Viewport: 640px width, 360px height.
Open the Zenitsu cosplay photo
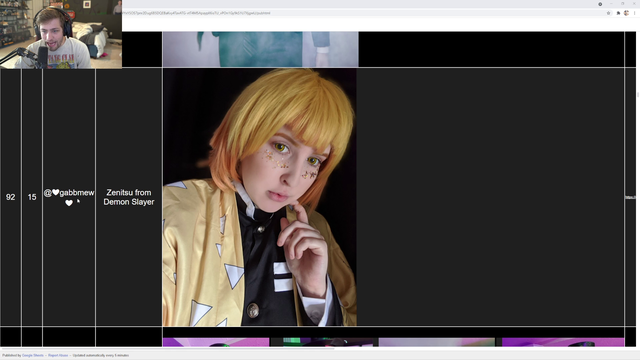coord(260,197)
